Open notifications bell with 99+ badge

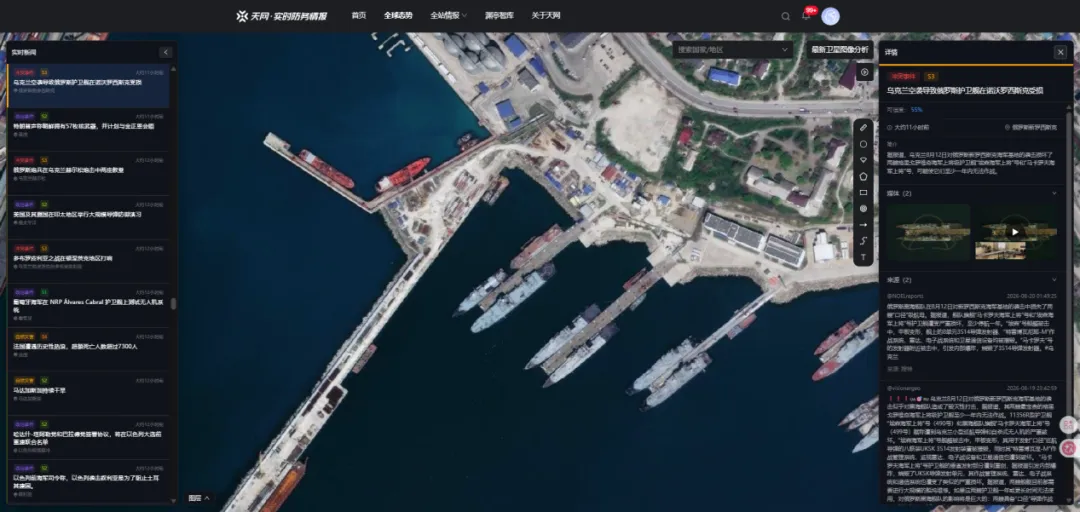click(x=807, y=15)
